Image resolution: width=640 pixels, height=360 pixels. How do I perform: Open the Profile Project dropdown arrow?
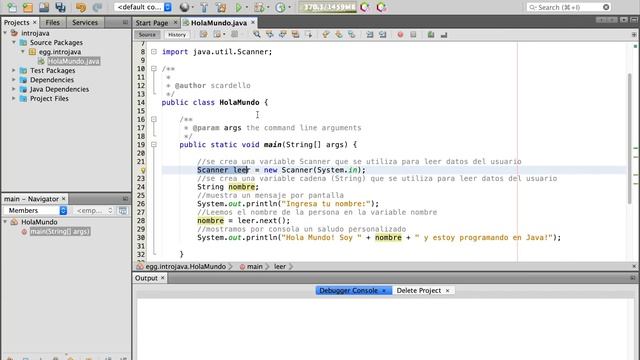point(289,7)
